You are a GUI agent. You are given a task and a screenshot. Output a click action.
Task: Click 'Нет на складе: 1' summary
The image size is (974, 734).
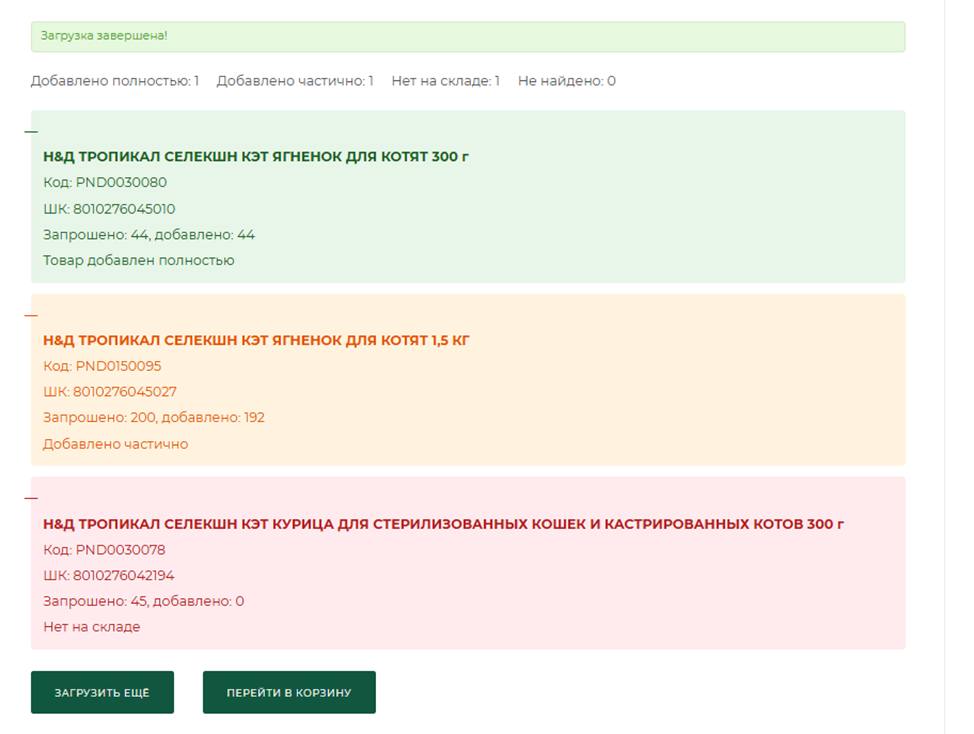(x=445, y=81)
